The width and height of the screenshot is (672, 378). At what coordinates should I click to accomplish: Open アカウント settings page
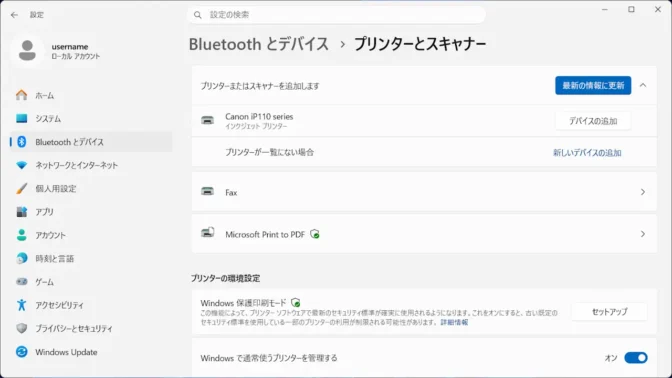(x=91, y=235)
